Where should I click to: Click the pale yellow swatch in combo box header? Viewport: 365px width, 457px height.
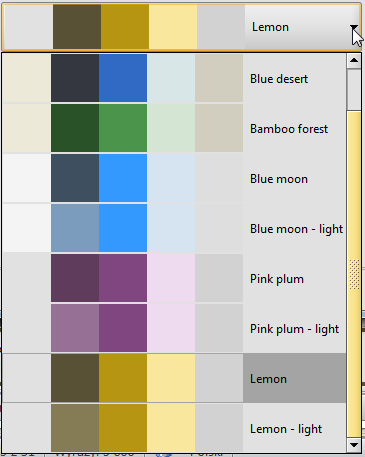[173, 27]
